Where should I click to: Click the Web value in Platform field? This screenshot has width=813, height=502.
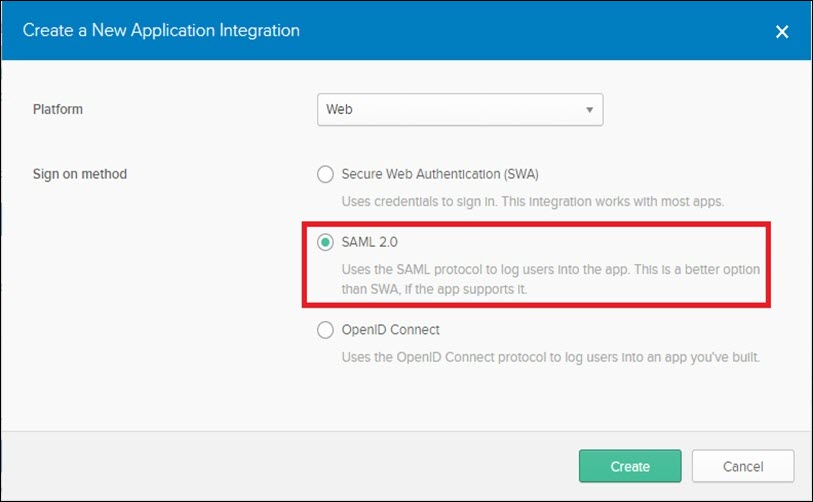click(x=339, y=109)
